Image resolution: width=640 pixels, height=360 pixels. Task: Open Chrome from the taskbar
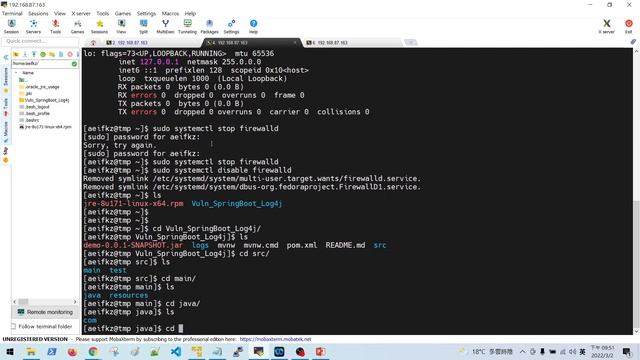(93, 352)
